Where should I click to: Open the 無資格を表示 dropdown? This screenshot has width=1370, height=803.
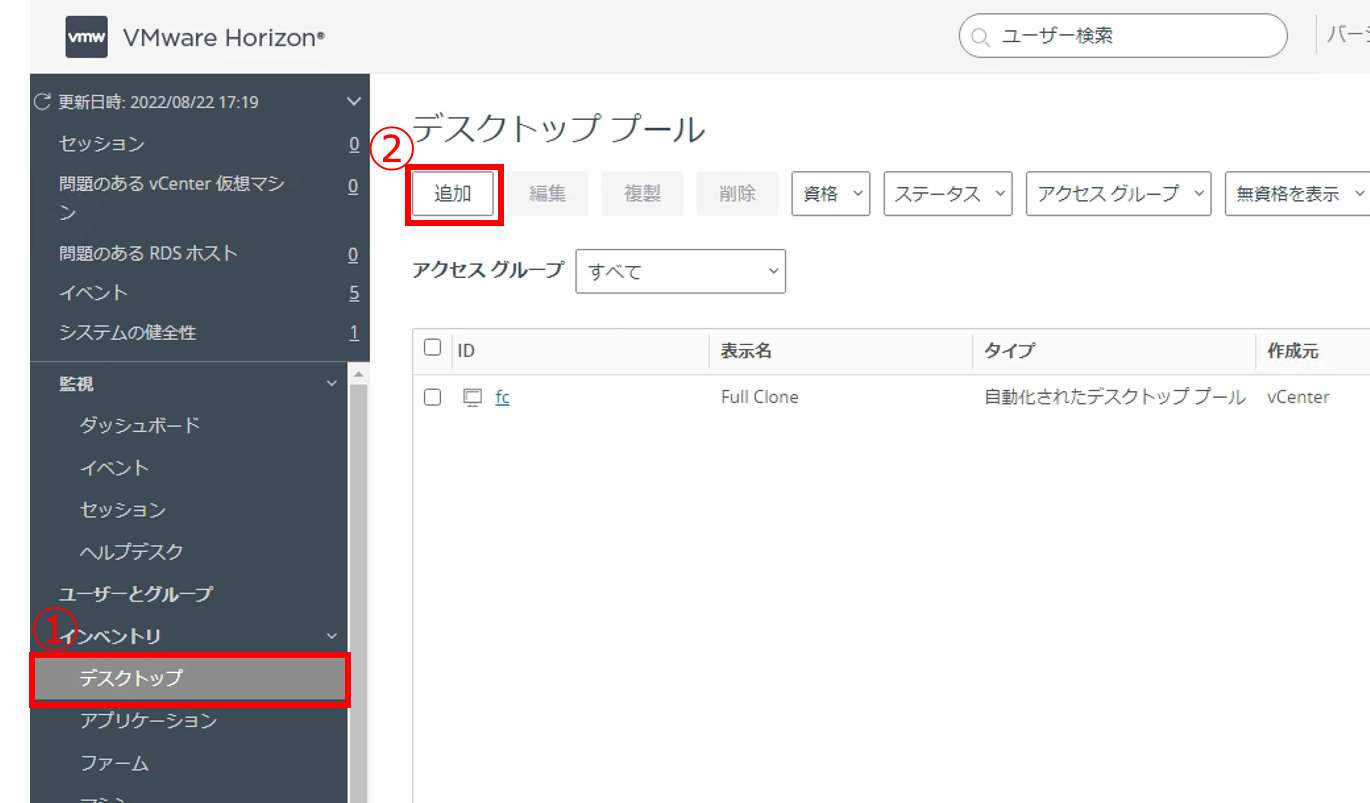[1298, 194]
